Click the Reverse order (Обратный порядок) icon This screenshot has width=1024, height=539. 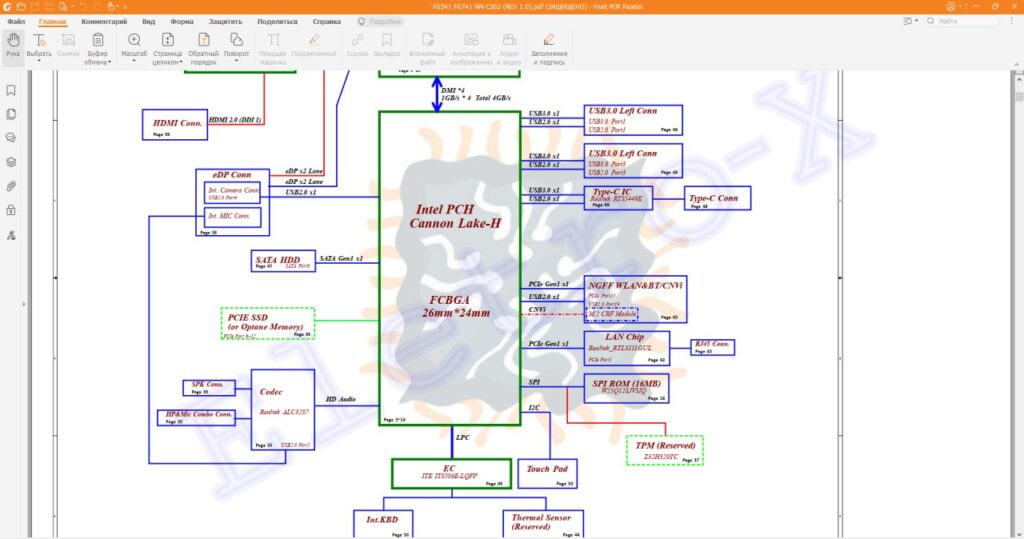point(203,45)
